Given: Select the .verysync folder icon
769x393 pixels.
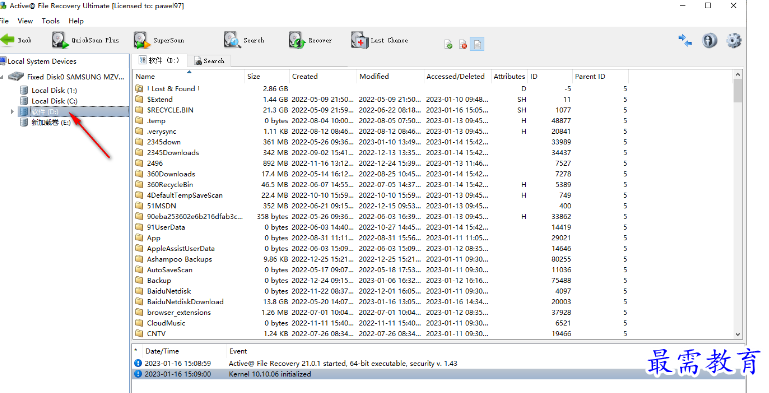Looking at the screenshot, I should click(x=139, y=131).
